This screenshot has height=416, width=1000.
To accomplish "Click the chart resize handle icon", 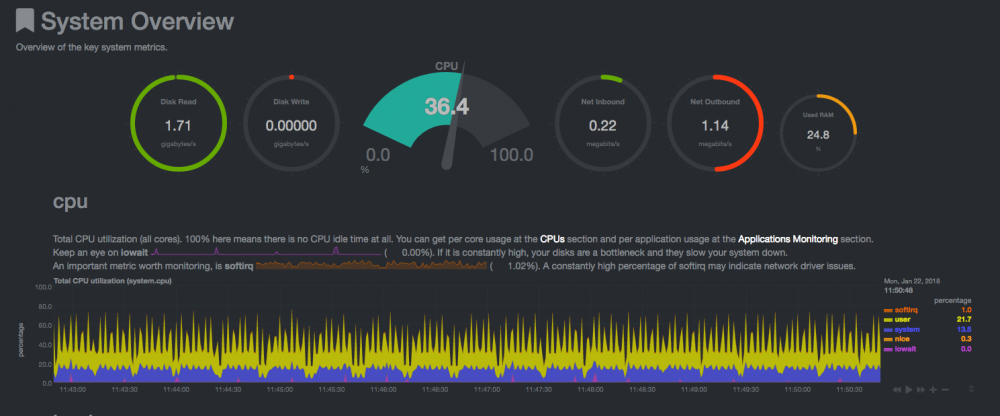I will point(971,389).
